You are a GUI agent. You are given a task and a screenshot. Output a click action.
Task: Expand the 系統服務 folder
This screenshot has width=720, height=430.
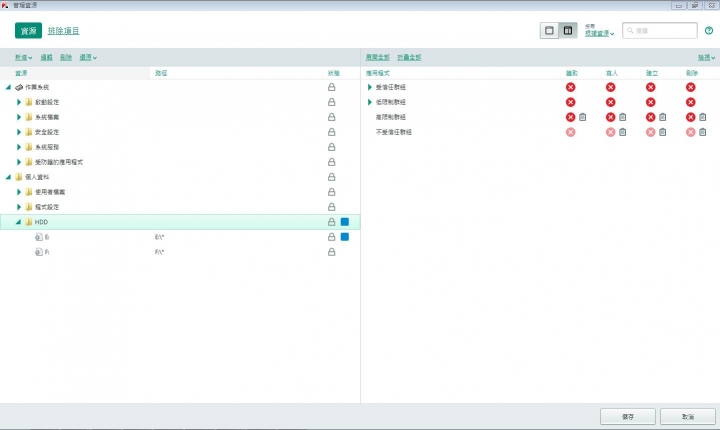tap(19, 147)
